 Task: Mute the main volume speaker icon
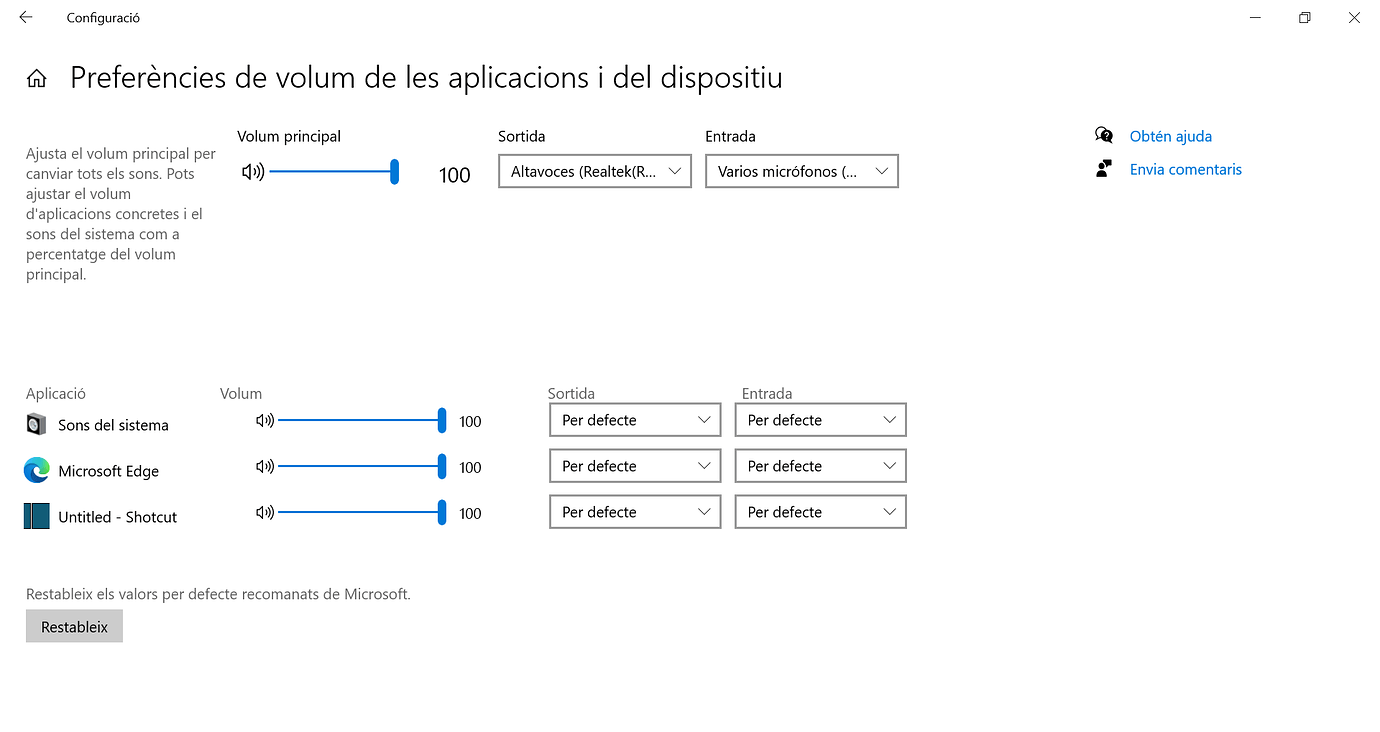(x=253, y=172)
